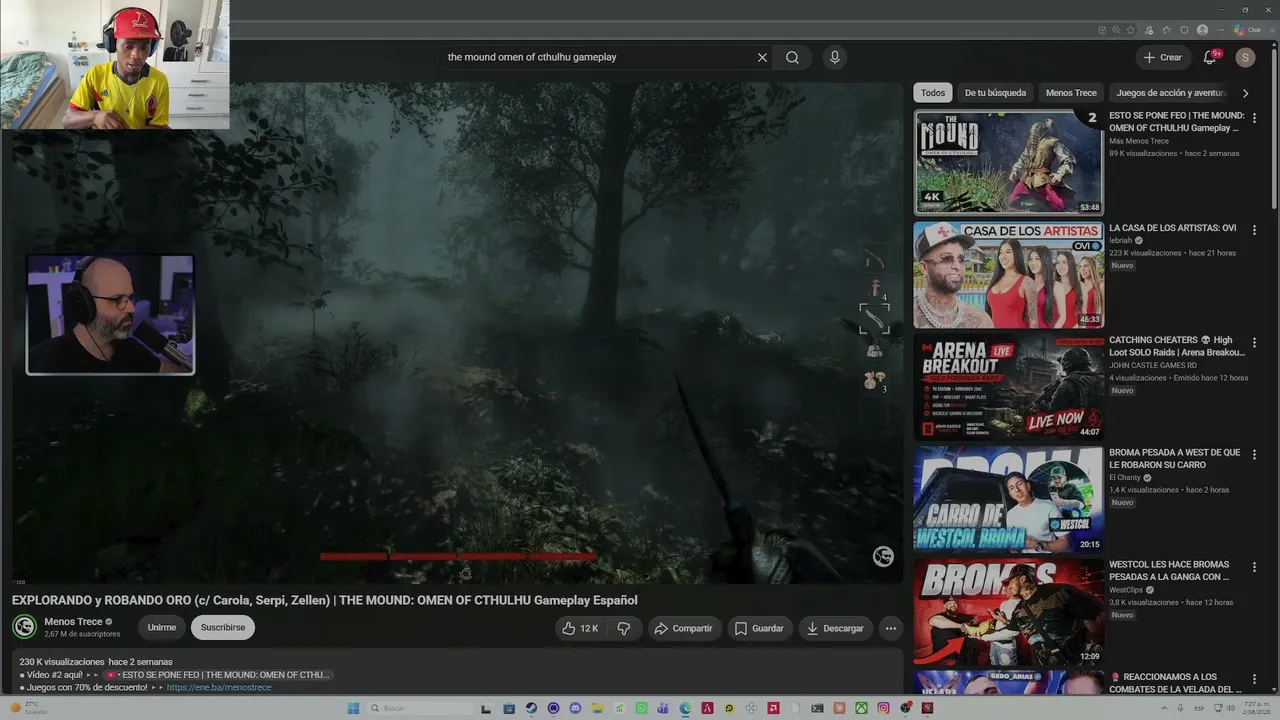Open the ESTO SE PONE FEO description link

coord(218,675)
